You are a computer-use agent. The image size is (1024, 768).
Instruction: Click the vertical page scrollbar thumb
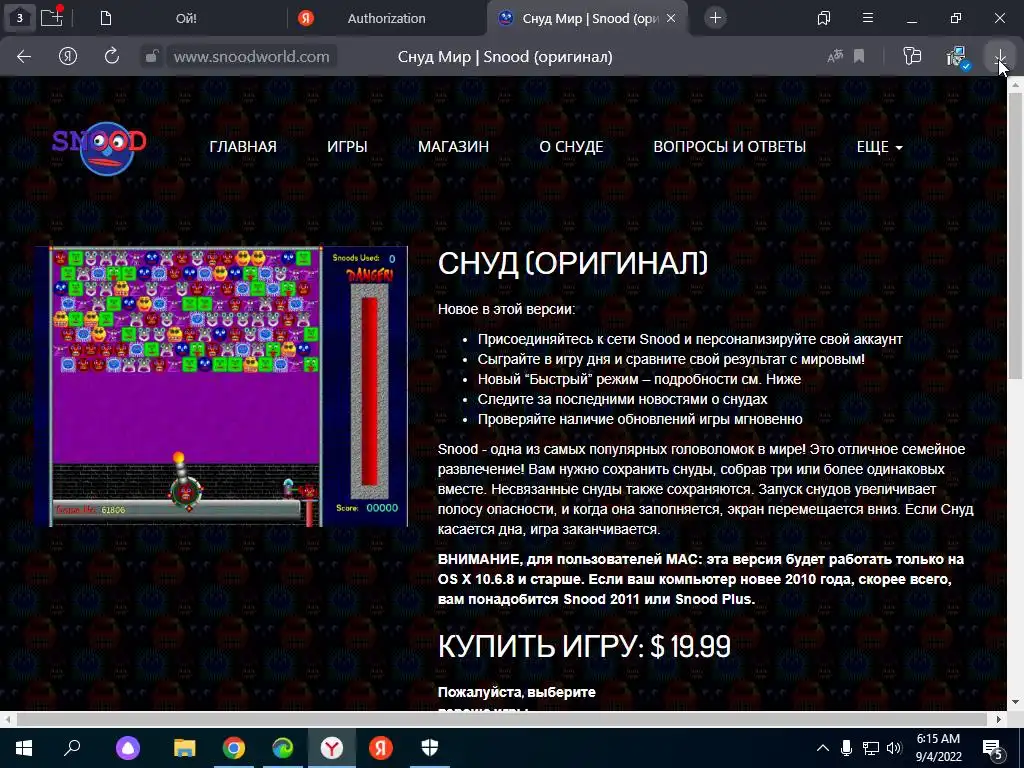click(x=1015, y=235)
